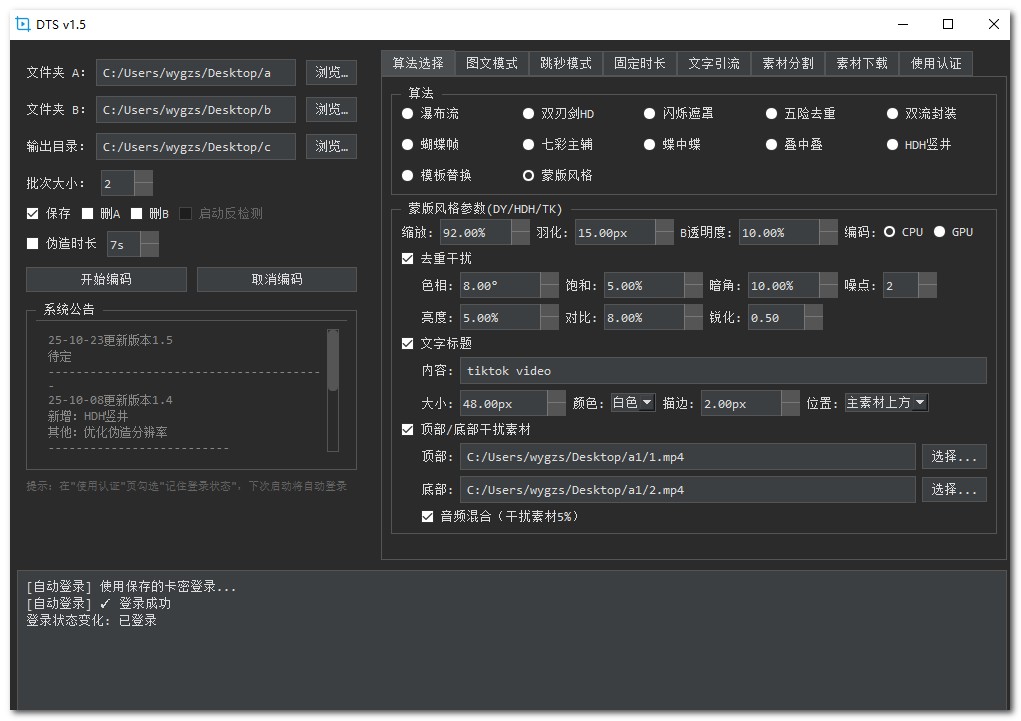Switch encoding mode to GPU
The width and height of the screenshot is (1021, 721).
(x=941, y=231)
